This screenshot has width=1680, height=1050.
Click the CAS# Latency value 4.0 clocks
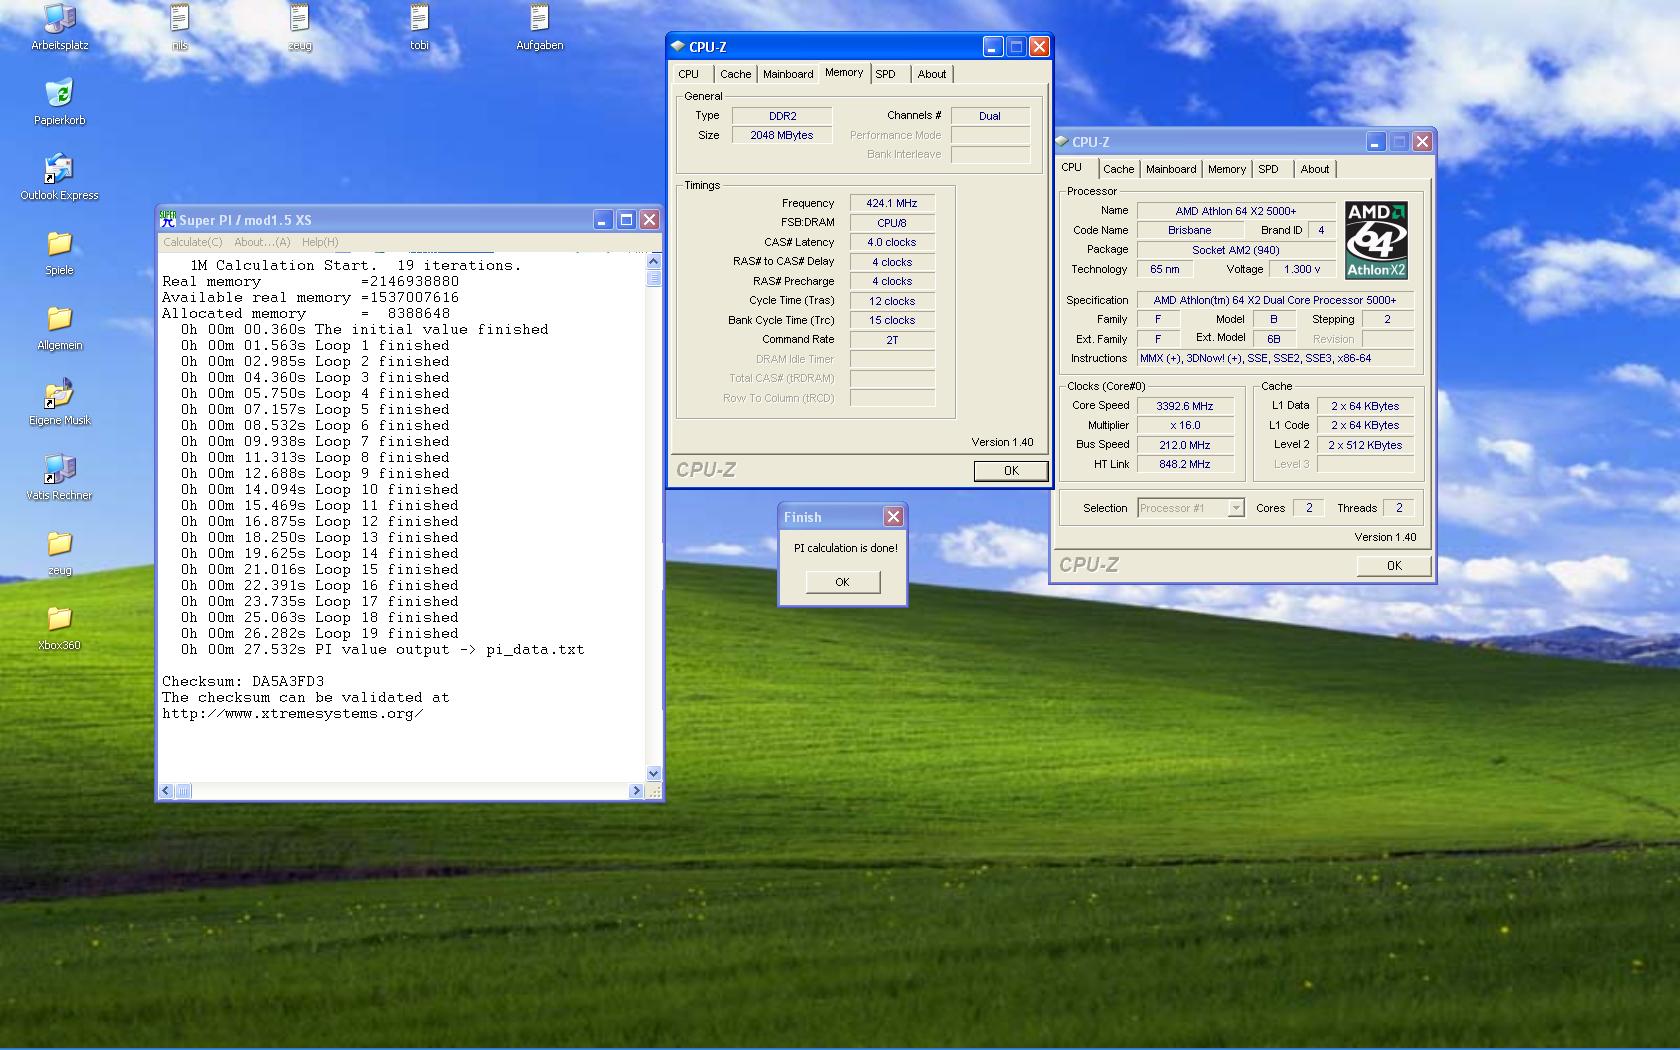point(892,242)
